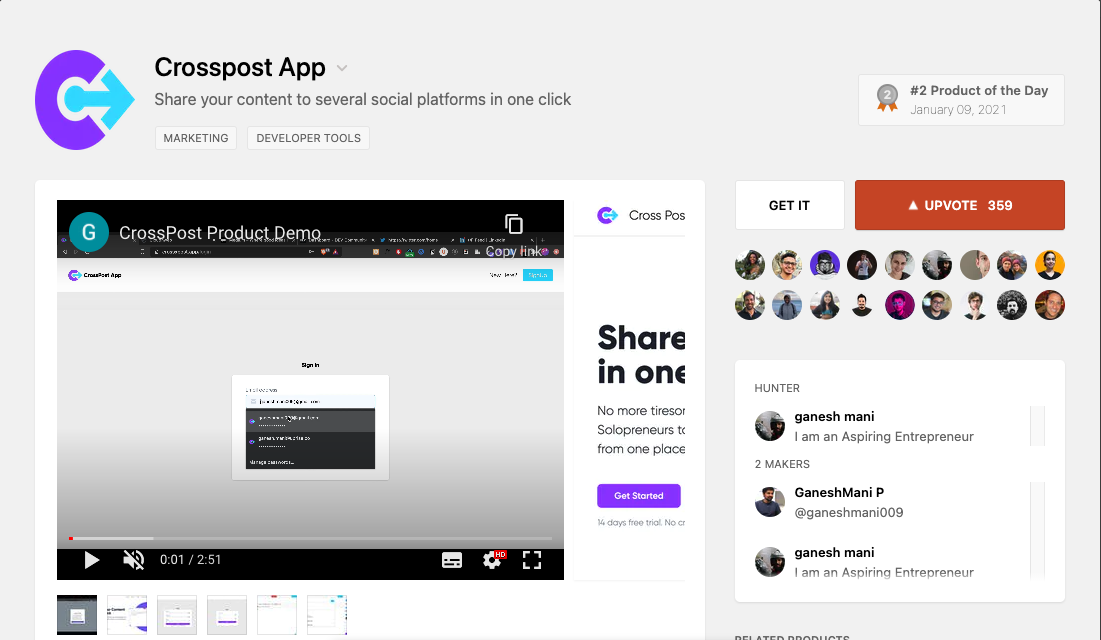
Task: Click the purple Get Started button
Action: [638, 496]
